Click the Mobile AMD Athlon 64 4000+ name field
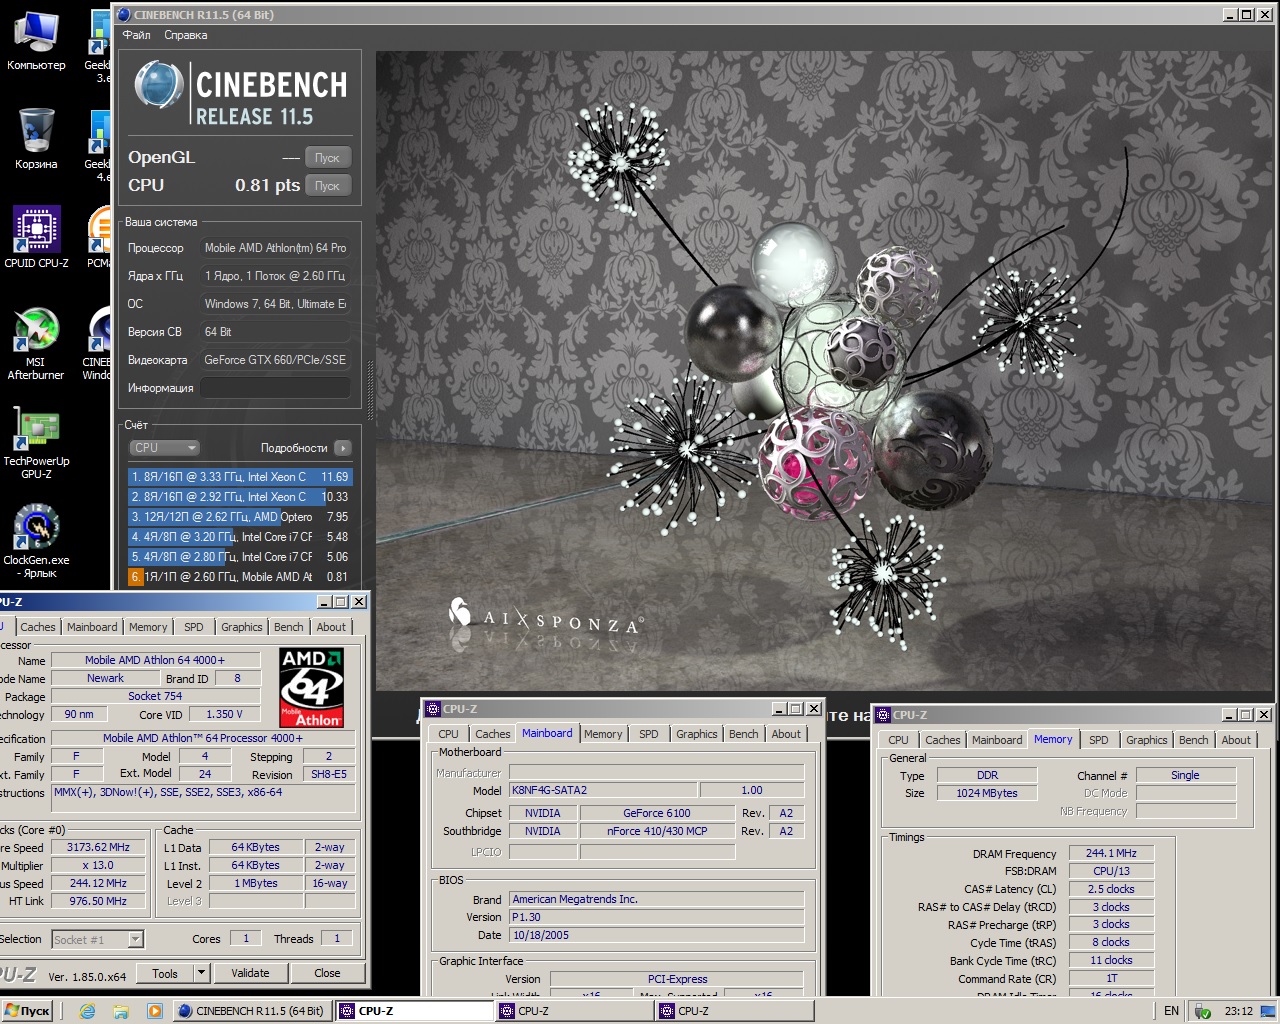 (155, 660)
